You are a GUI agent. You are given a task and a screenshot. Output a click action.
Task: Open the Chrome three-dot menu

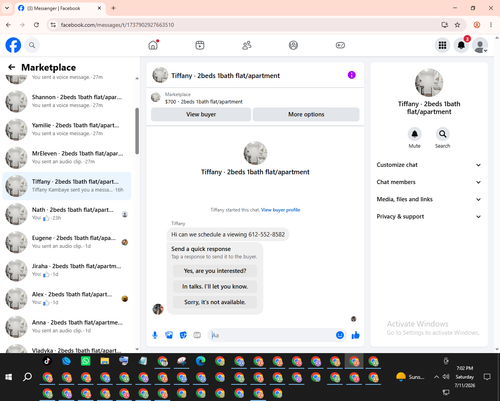pos(491,25)
